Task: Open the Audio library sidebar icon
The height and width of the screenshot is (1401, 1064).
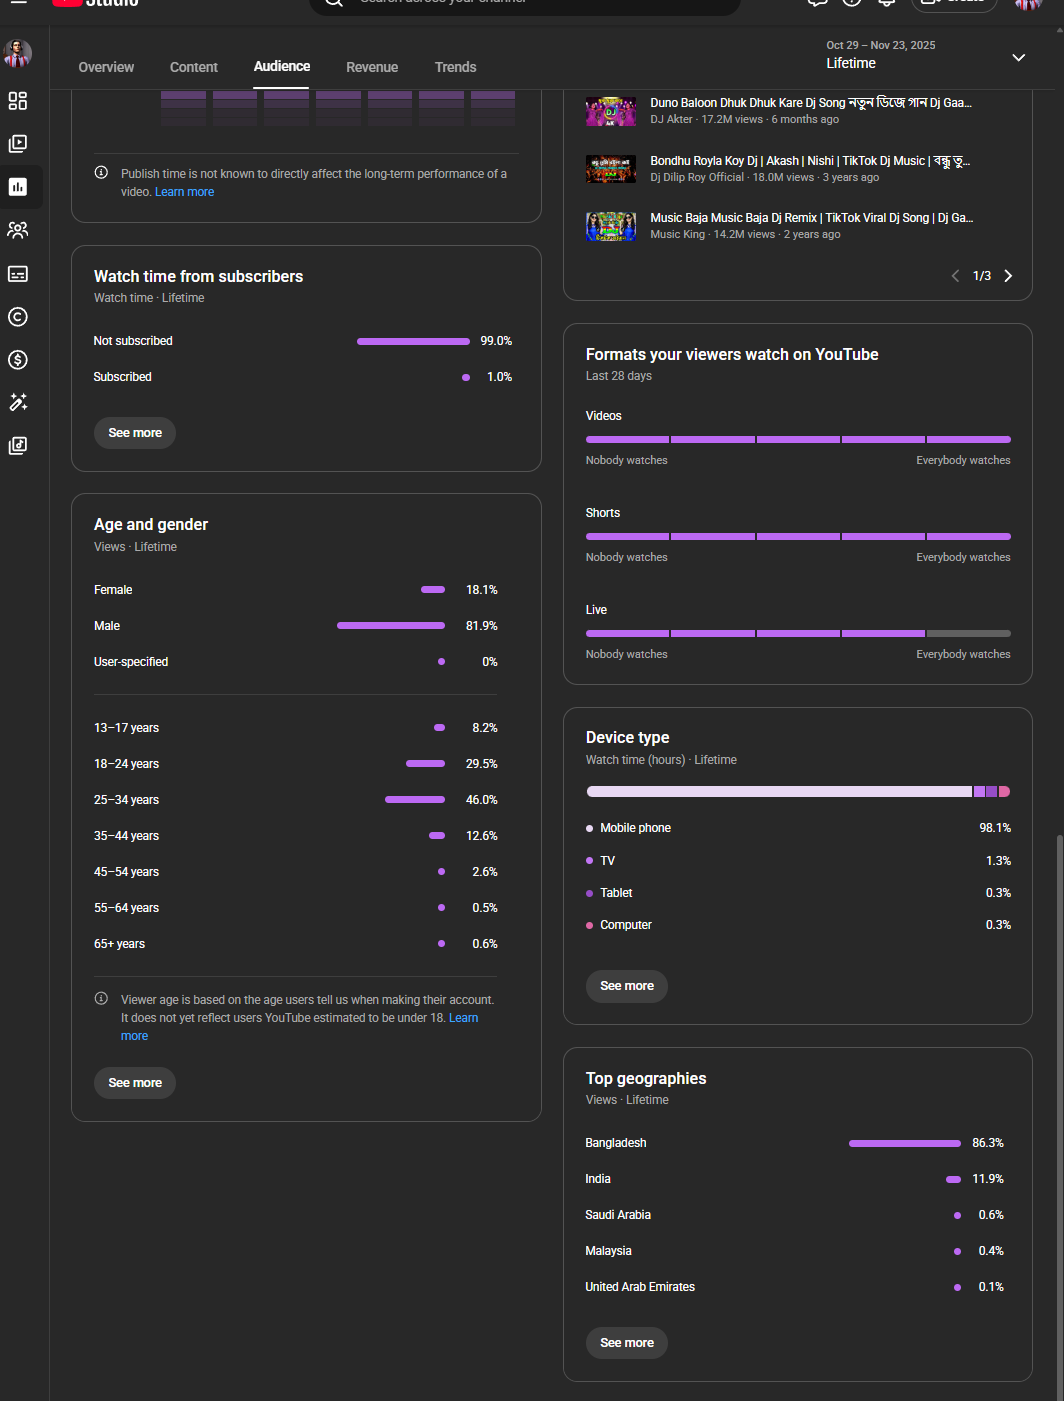Action: coord(18,446)
